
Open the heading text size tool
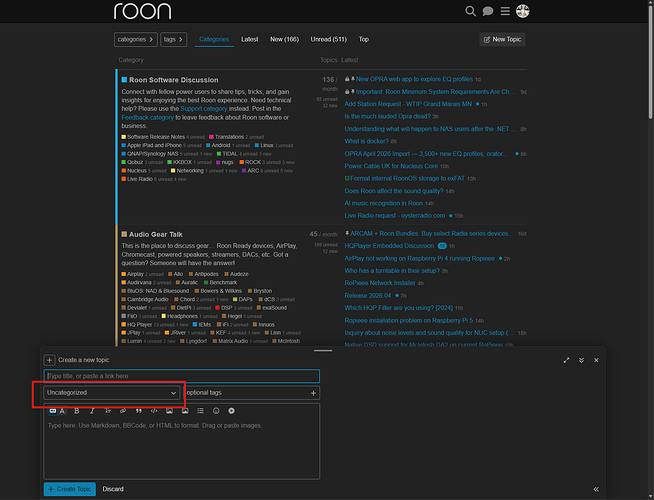coord(108,411)
